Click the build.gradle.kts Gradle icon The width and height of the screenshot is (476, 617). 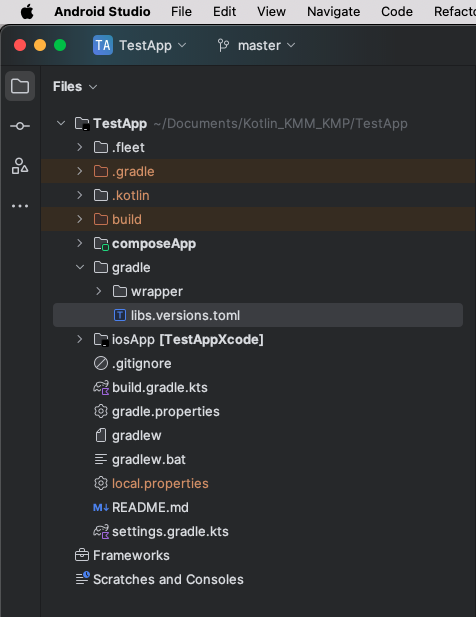click(x=101, y=388)
